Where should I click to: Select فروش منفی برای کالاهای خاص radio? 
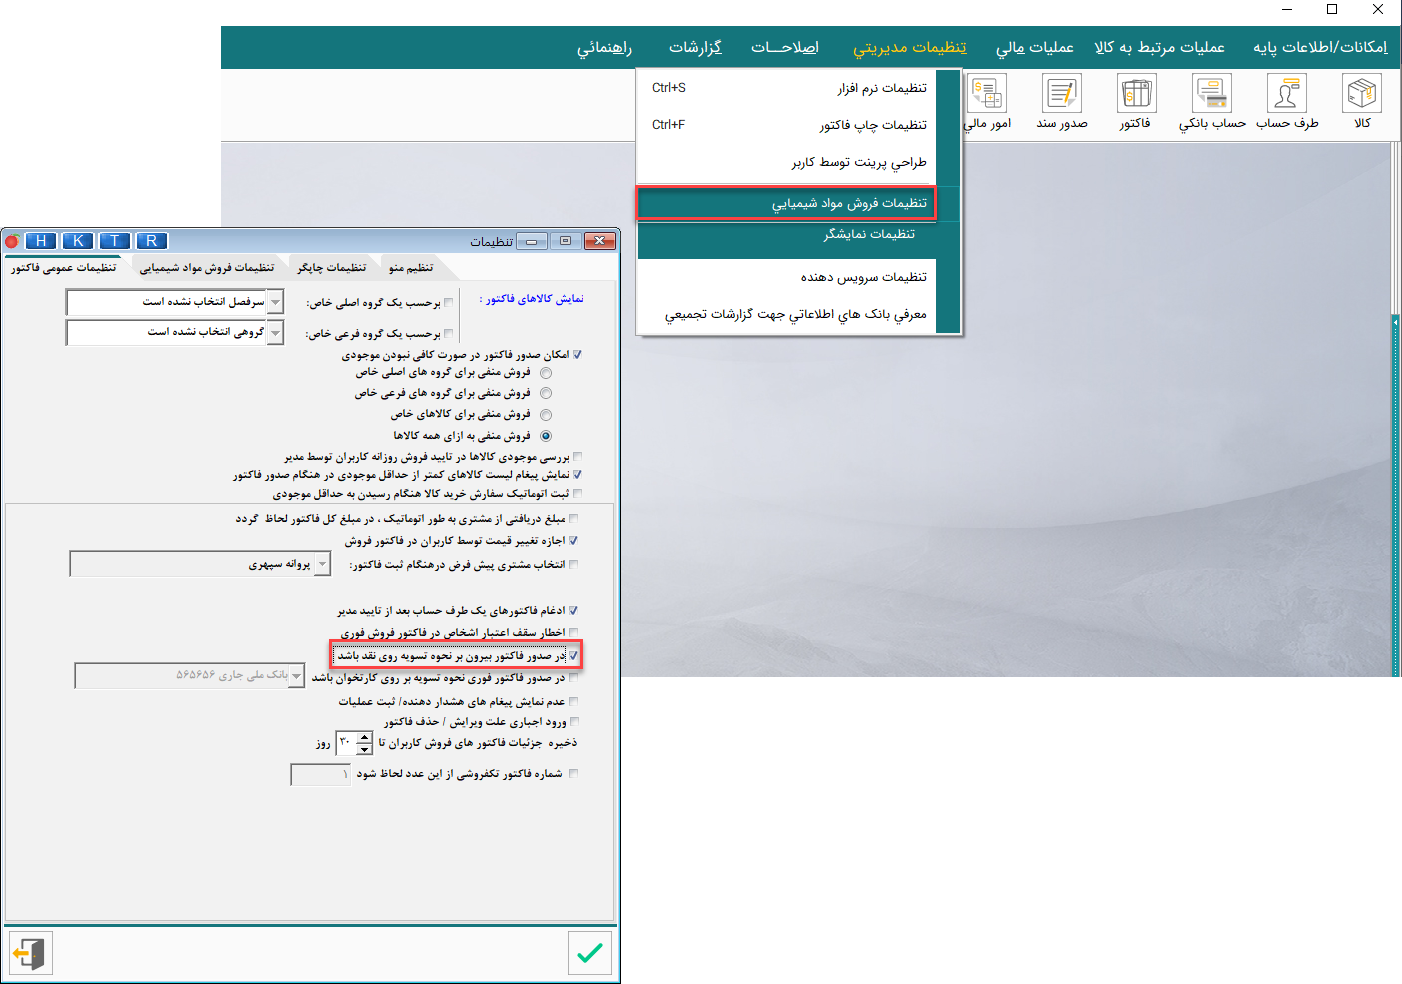pyautogui.click(x=546, y=415)
